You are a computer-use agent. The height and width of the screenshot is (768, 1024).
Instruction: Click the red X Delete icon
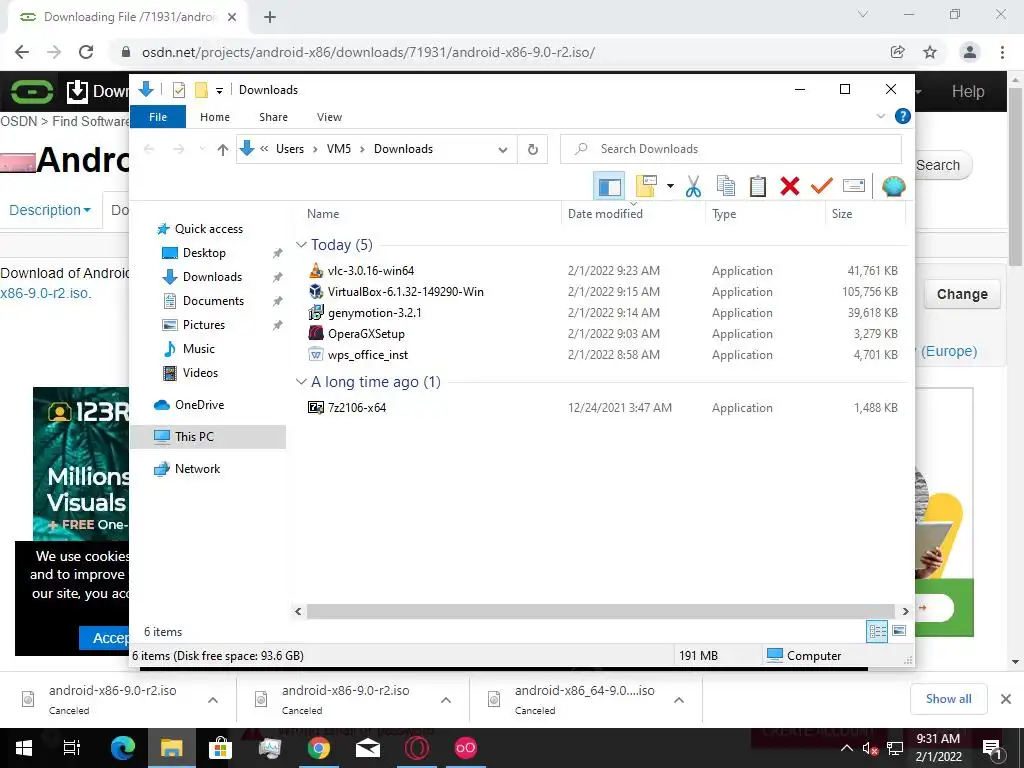[790, 187]
